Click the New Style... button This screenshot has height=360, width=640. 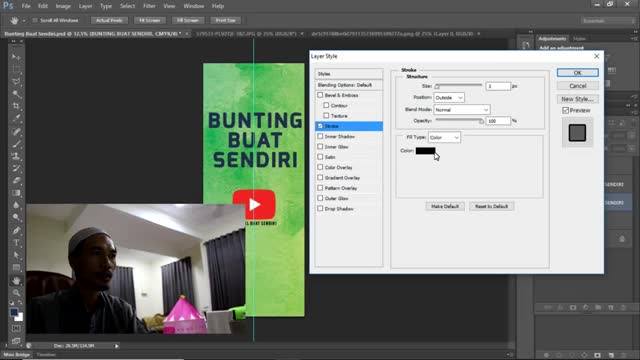(578, 99)
